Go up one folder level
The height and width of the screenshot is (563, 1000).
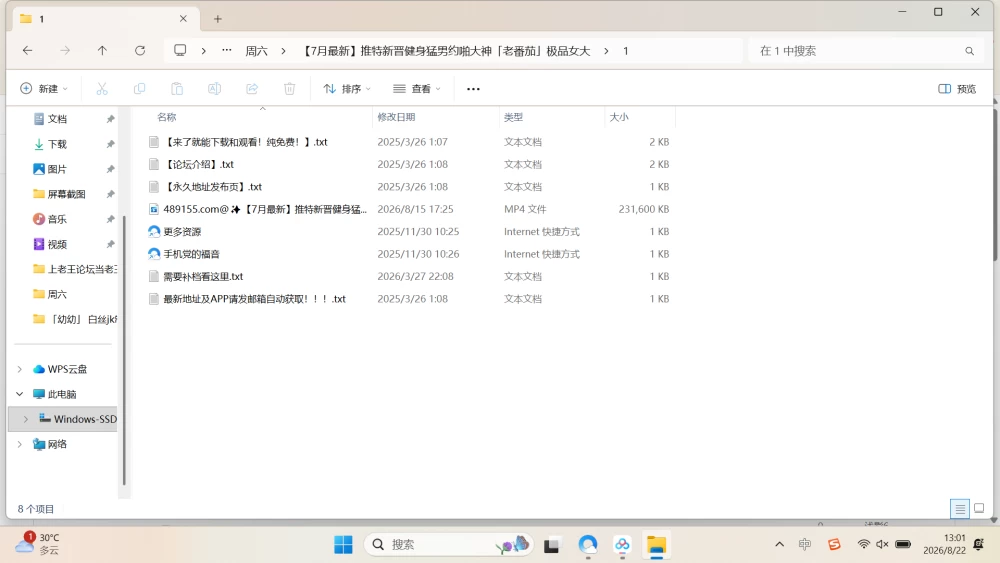click(102, 50)
